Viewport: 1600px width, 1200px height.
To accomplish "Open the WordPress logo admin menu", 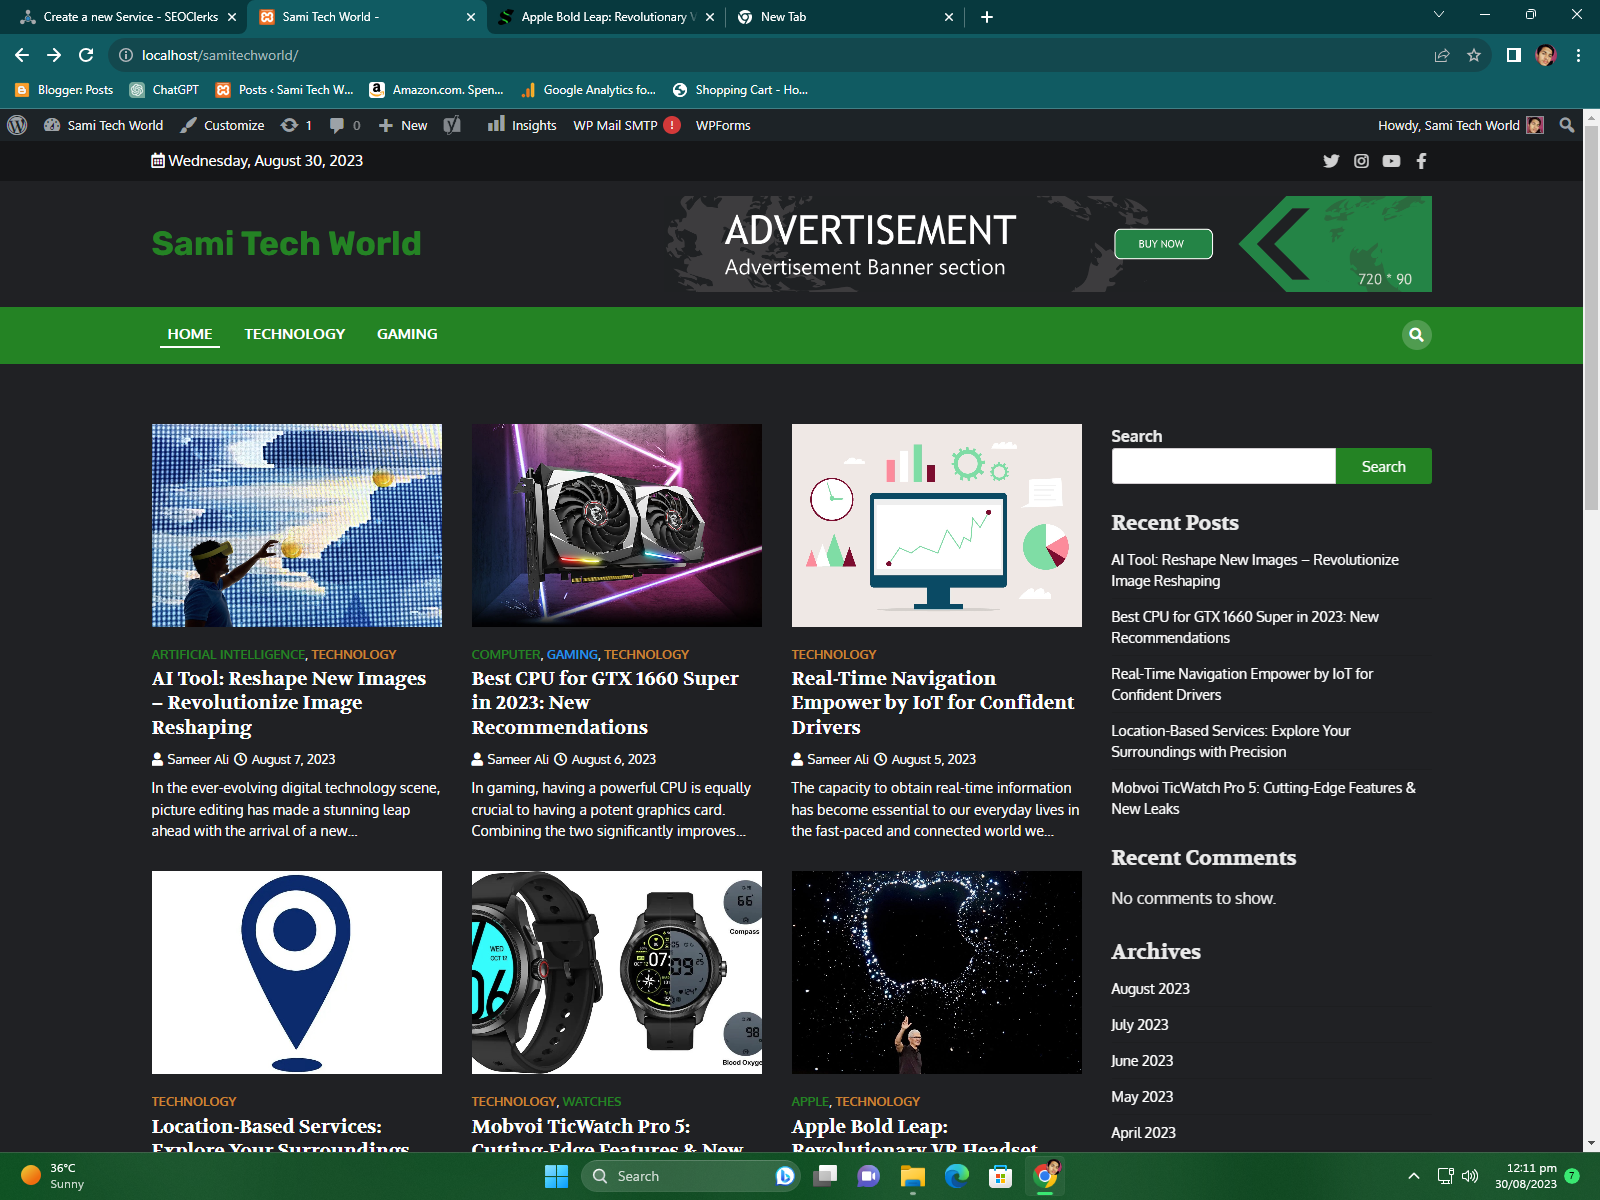I will pos(17,125).
